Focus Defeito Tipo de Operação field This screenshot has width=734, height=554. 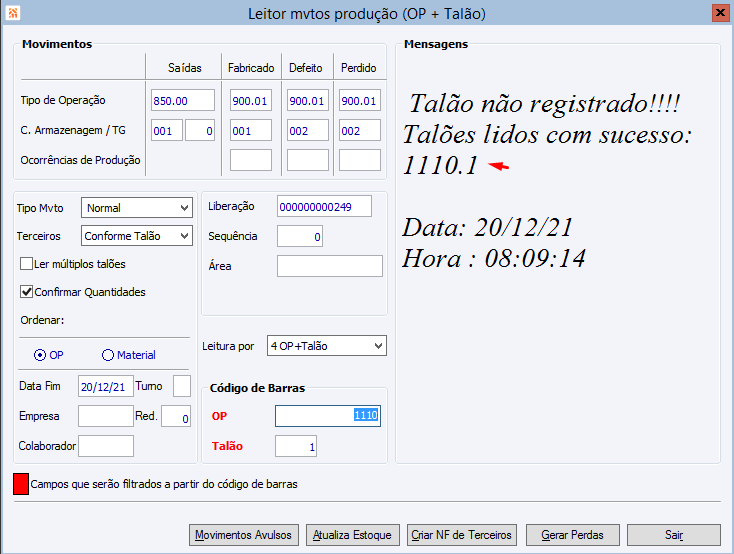point(308,101)
